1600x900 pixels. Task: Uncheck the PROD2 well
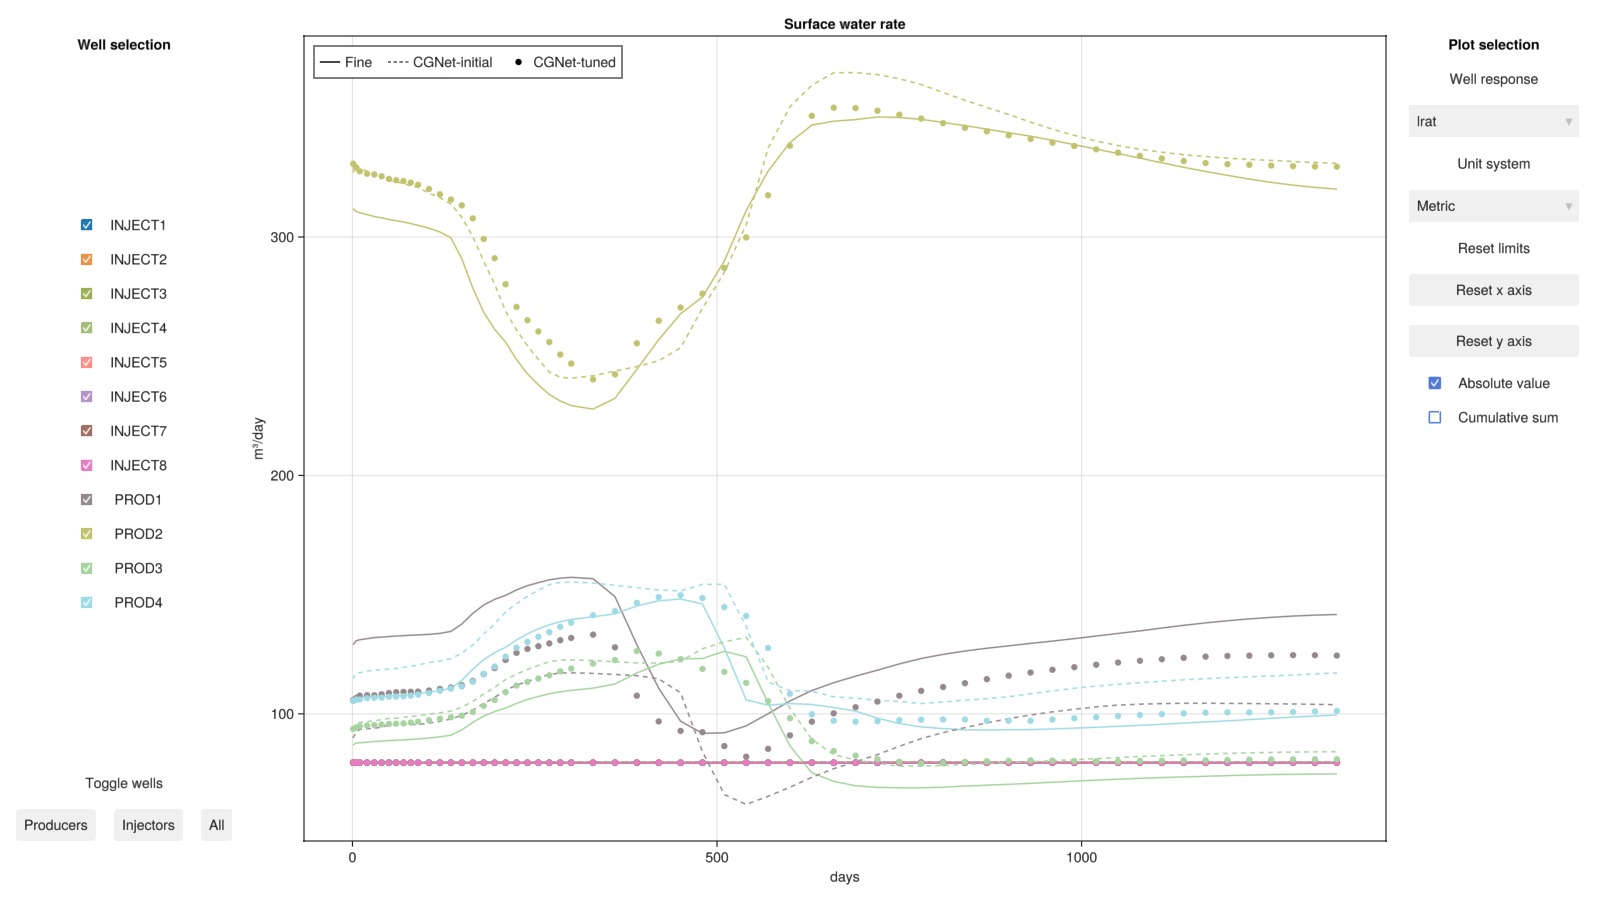86,533
